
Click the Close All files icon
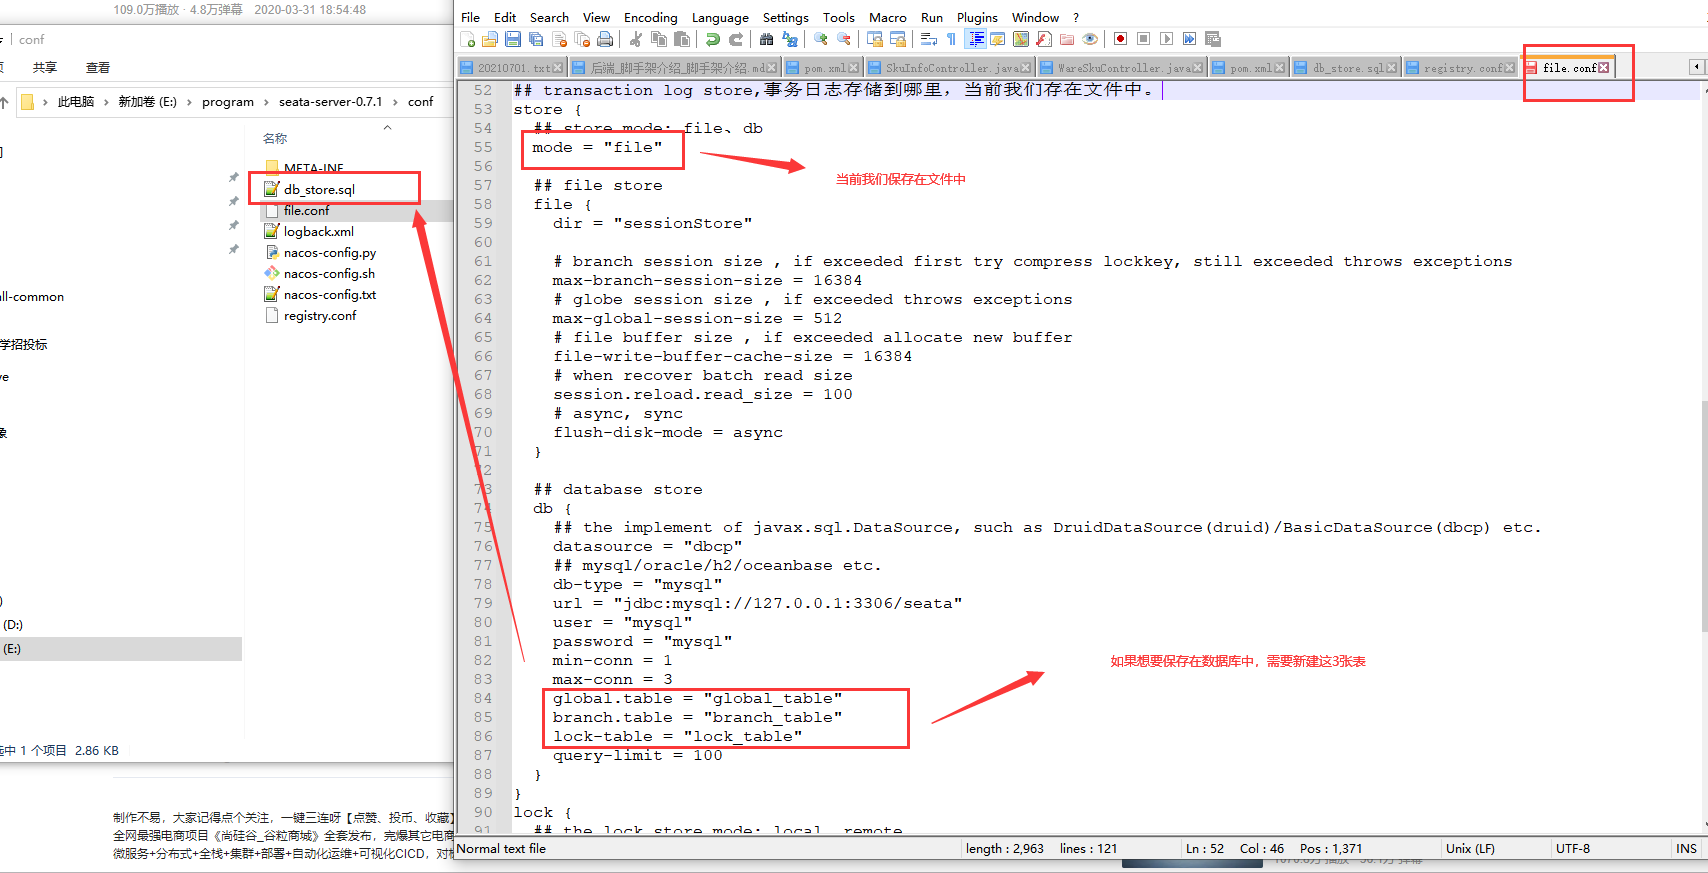[582, 39]
